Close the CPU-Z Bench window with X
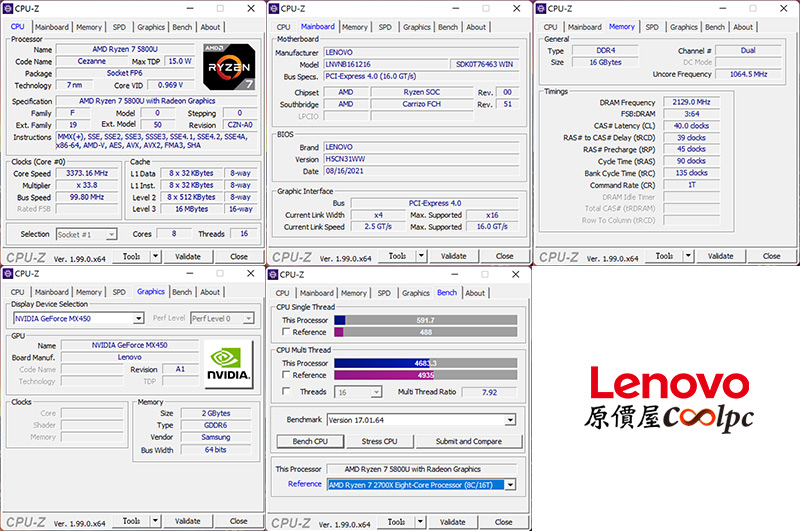 pos(516,274)
